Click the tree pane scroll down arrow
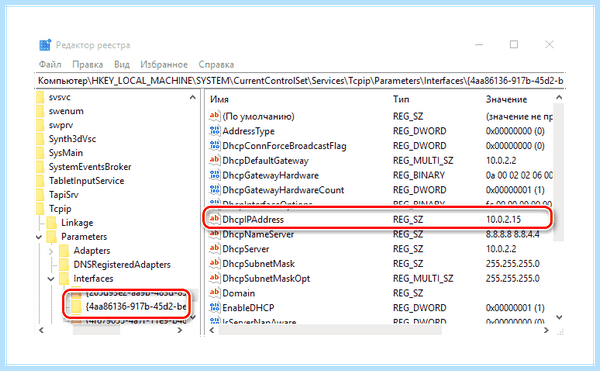The height and width of the screenshot is (371, 600). click(x=193, y=317)
